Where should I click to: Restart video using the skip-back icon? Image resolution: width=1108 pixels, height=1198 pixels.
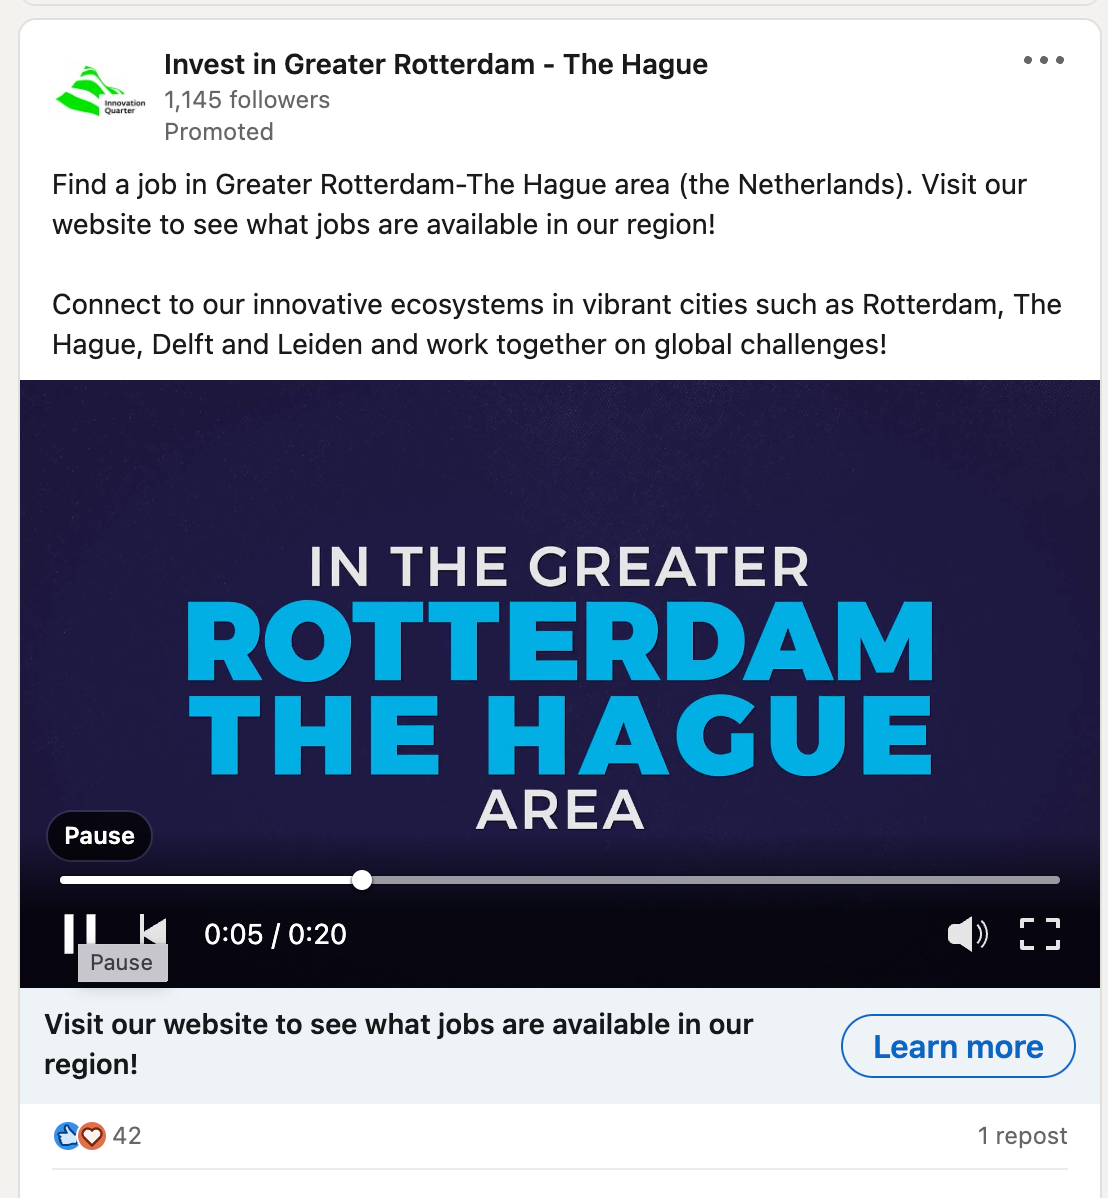(153, 932)
